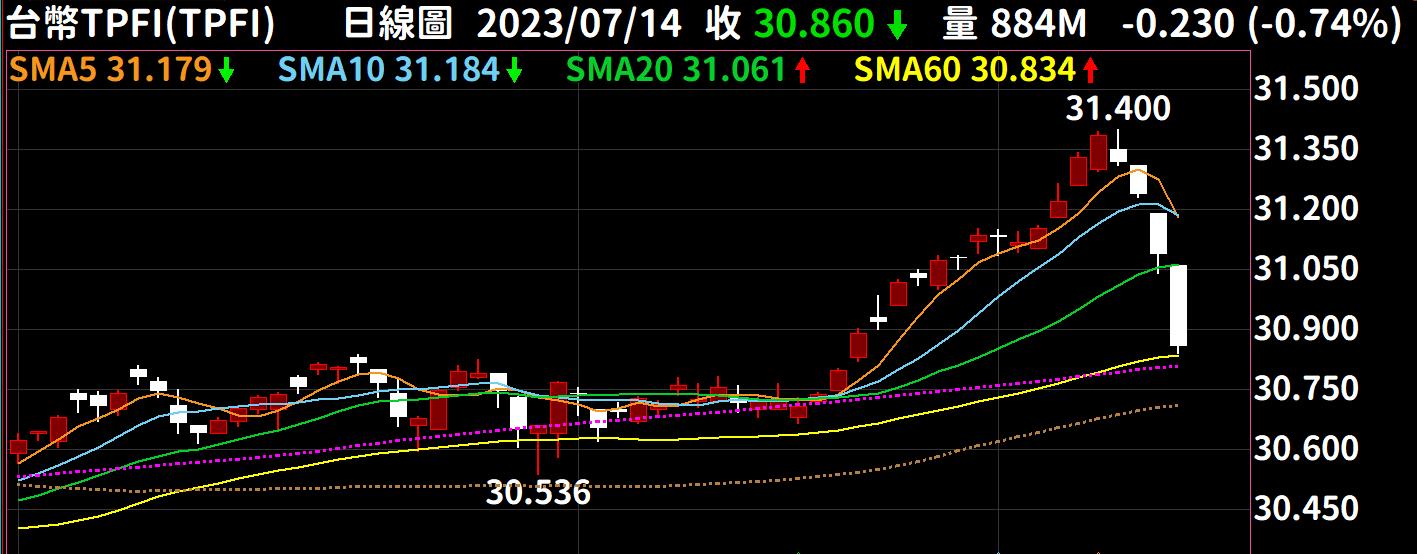Click the 30.600 price axis label

pos(1308,448)
